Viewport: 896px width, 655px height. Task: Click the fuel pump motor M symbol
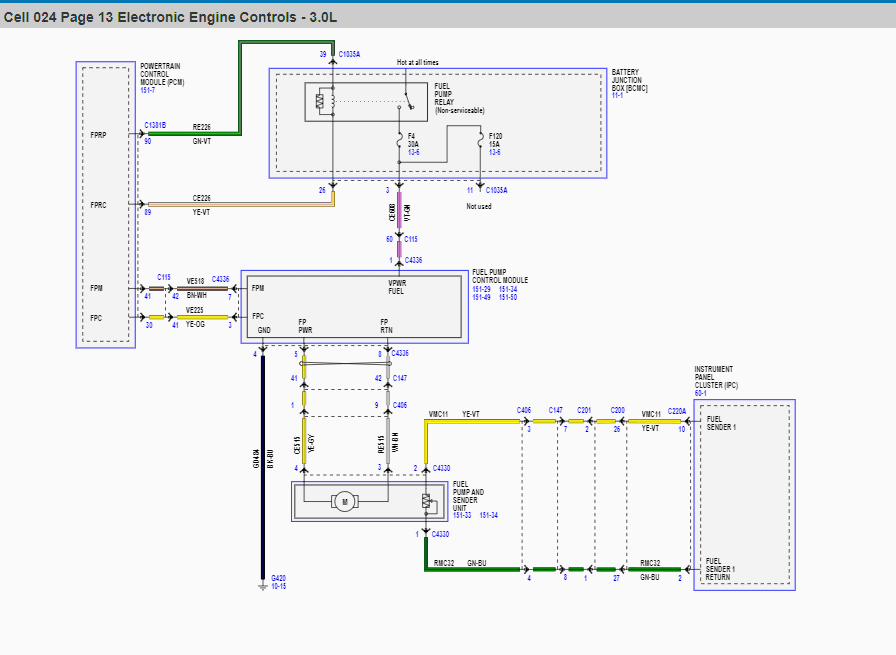pyautogui.click(x=345, y=502)
